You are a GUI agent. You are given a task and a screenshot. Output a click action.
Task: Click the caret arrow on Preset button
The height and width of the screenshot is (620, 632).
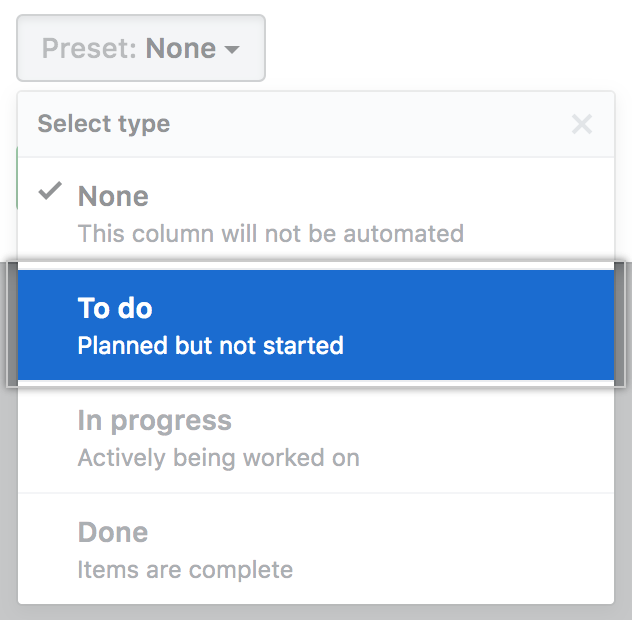232,49
